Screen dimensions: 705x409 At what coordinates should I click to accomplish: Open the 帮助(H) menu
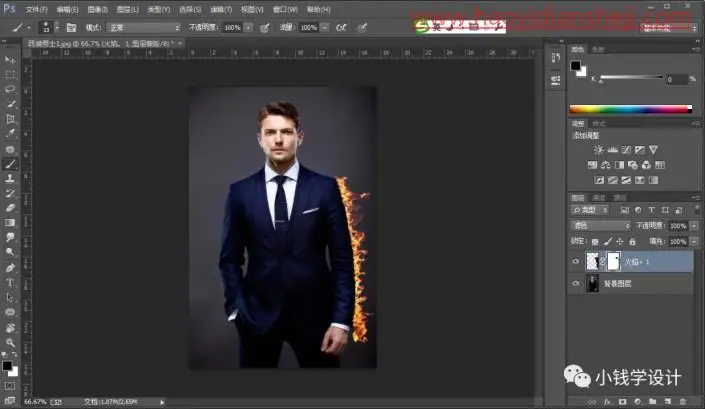pyautogui.click(x=318, y=9)
